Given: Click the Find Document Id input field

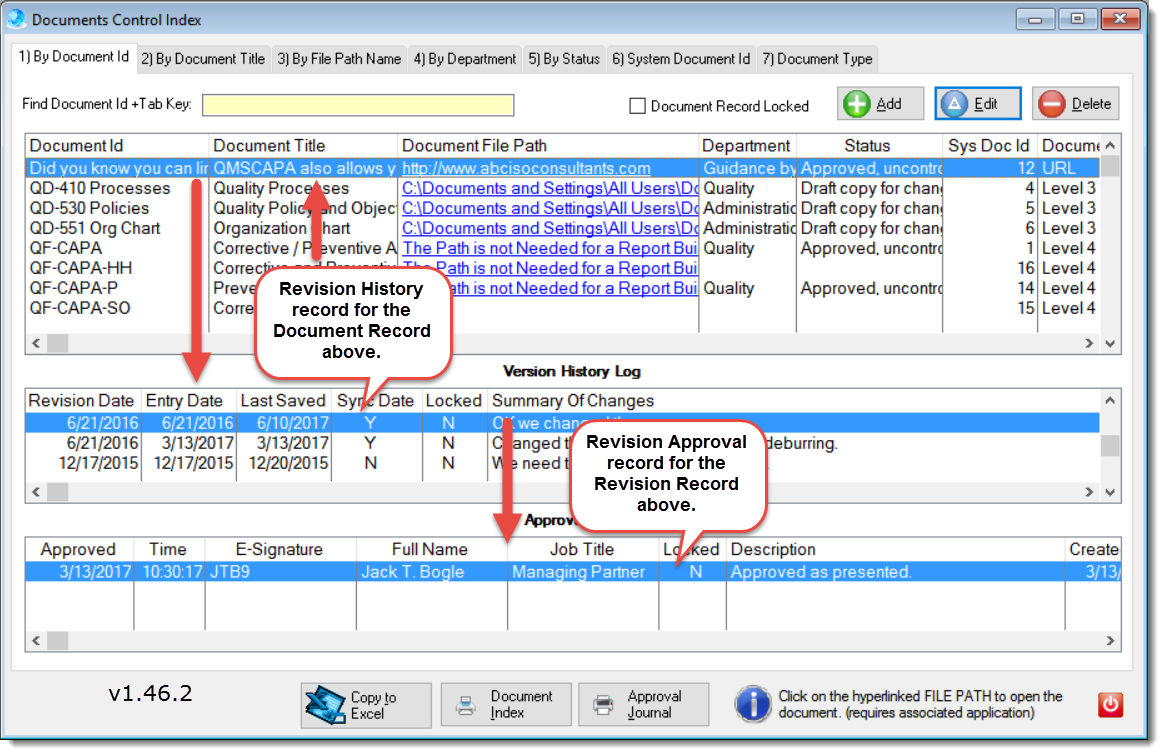Looking at the screenshot, I should coord(358,104).
